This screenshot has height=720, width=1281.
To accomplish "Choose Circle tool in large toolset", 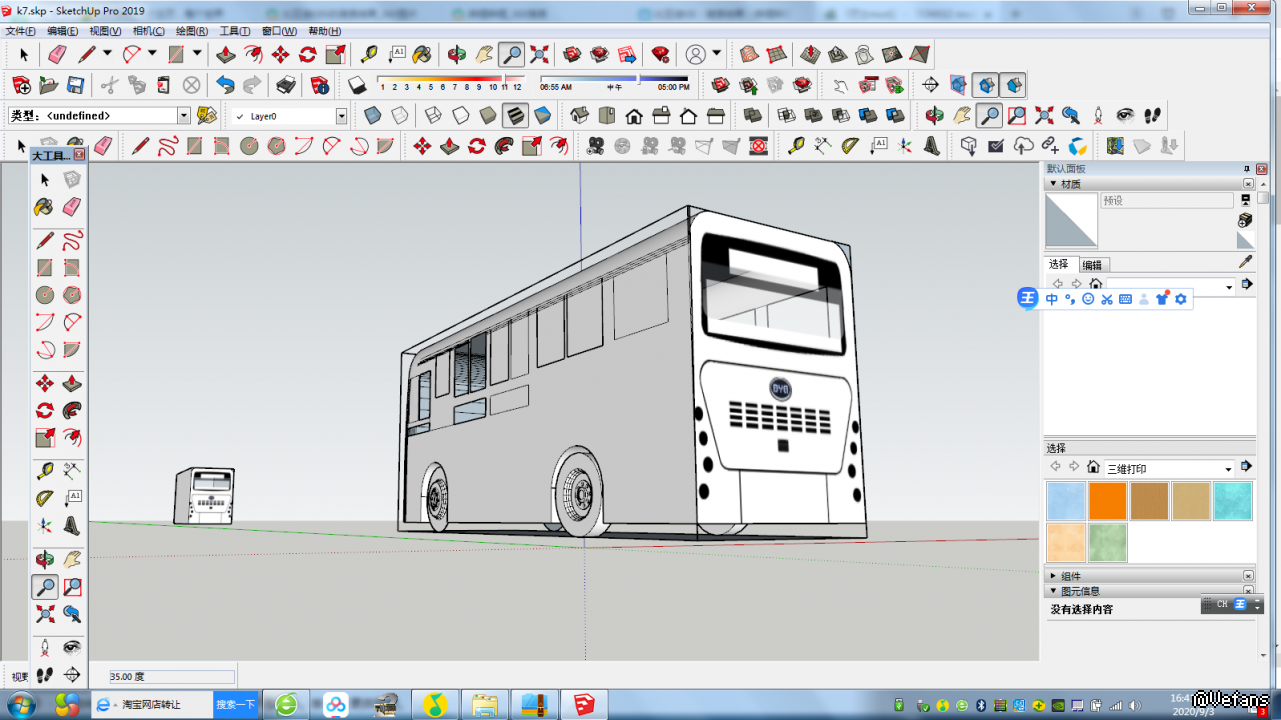I will [x=45, y=295].
